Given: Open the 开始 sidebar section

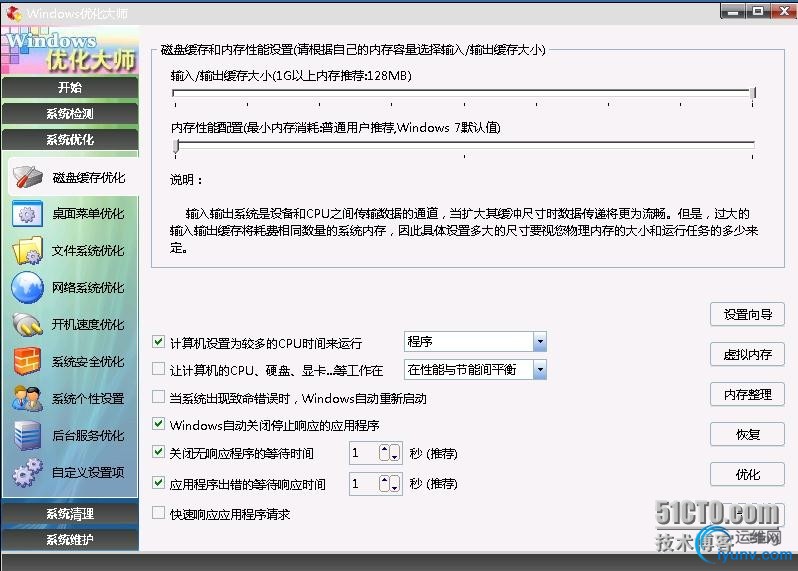Looking at the screenshot, I should (70, 88).
